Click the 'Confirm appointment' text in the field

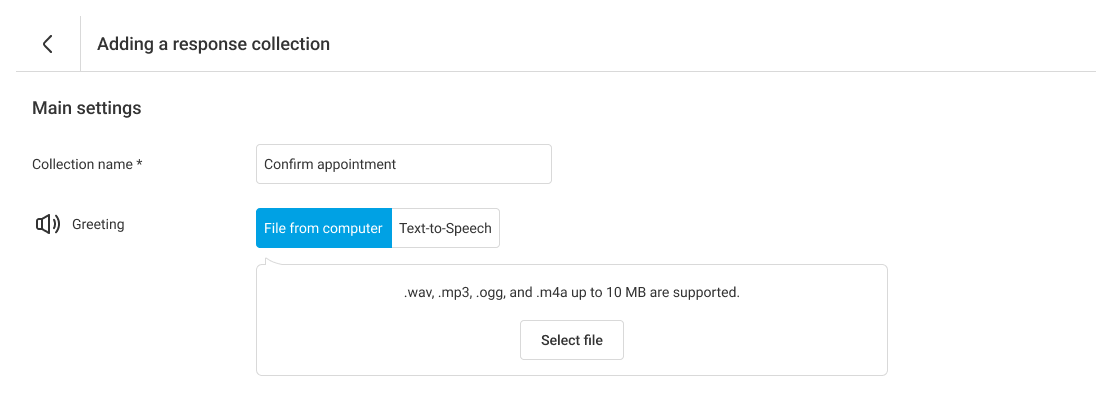pos(330,164)
